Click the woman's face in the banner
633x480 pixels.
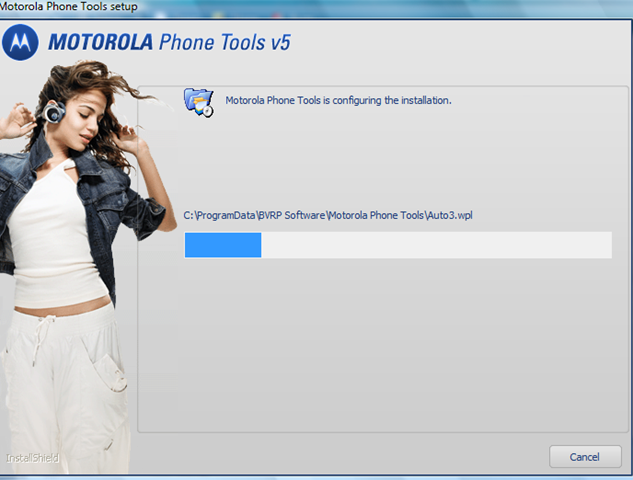click(x=86, y=117)
